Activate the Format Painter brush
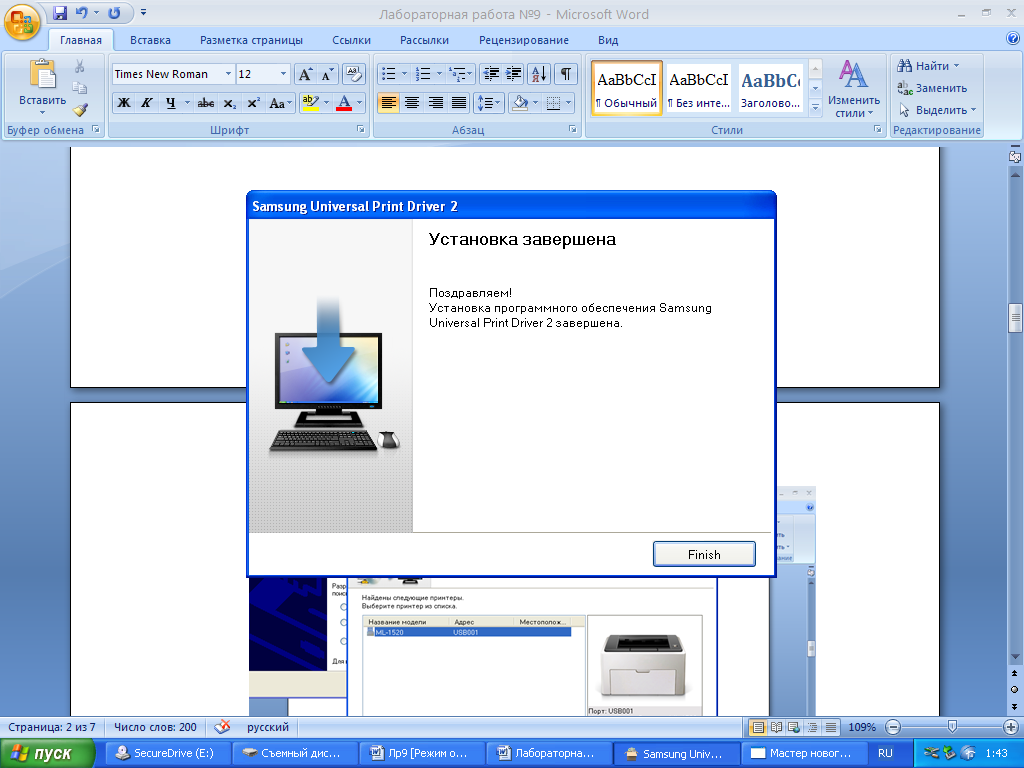 [x=80, y=110]
